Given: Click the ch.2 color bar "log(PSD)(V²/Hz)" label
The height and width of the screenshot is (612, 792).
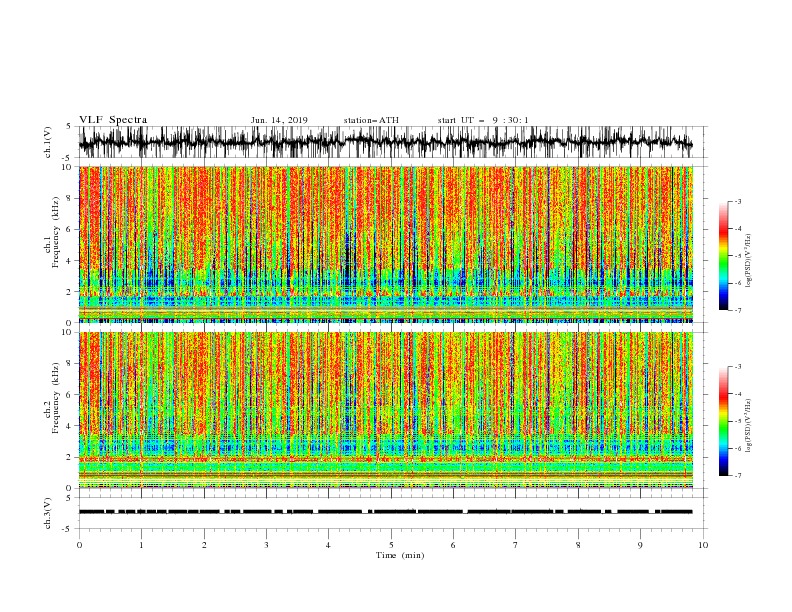Looking at the screenshot, I should coord(749,426).
